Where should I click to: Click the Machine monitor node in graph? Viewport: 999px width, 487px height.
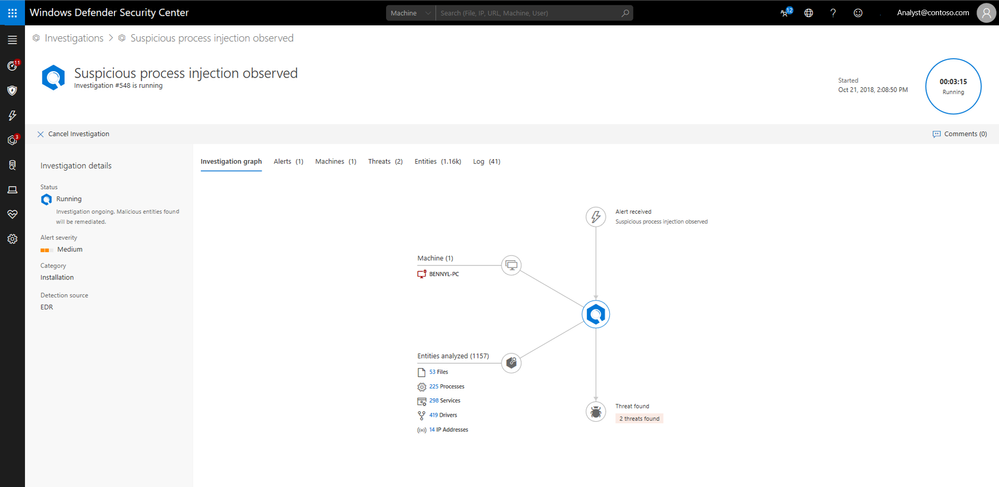click(511, 265)
